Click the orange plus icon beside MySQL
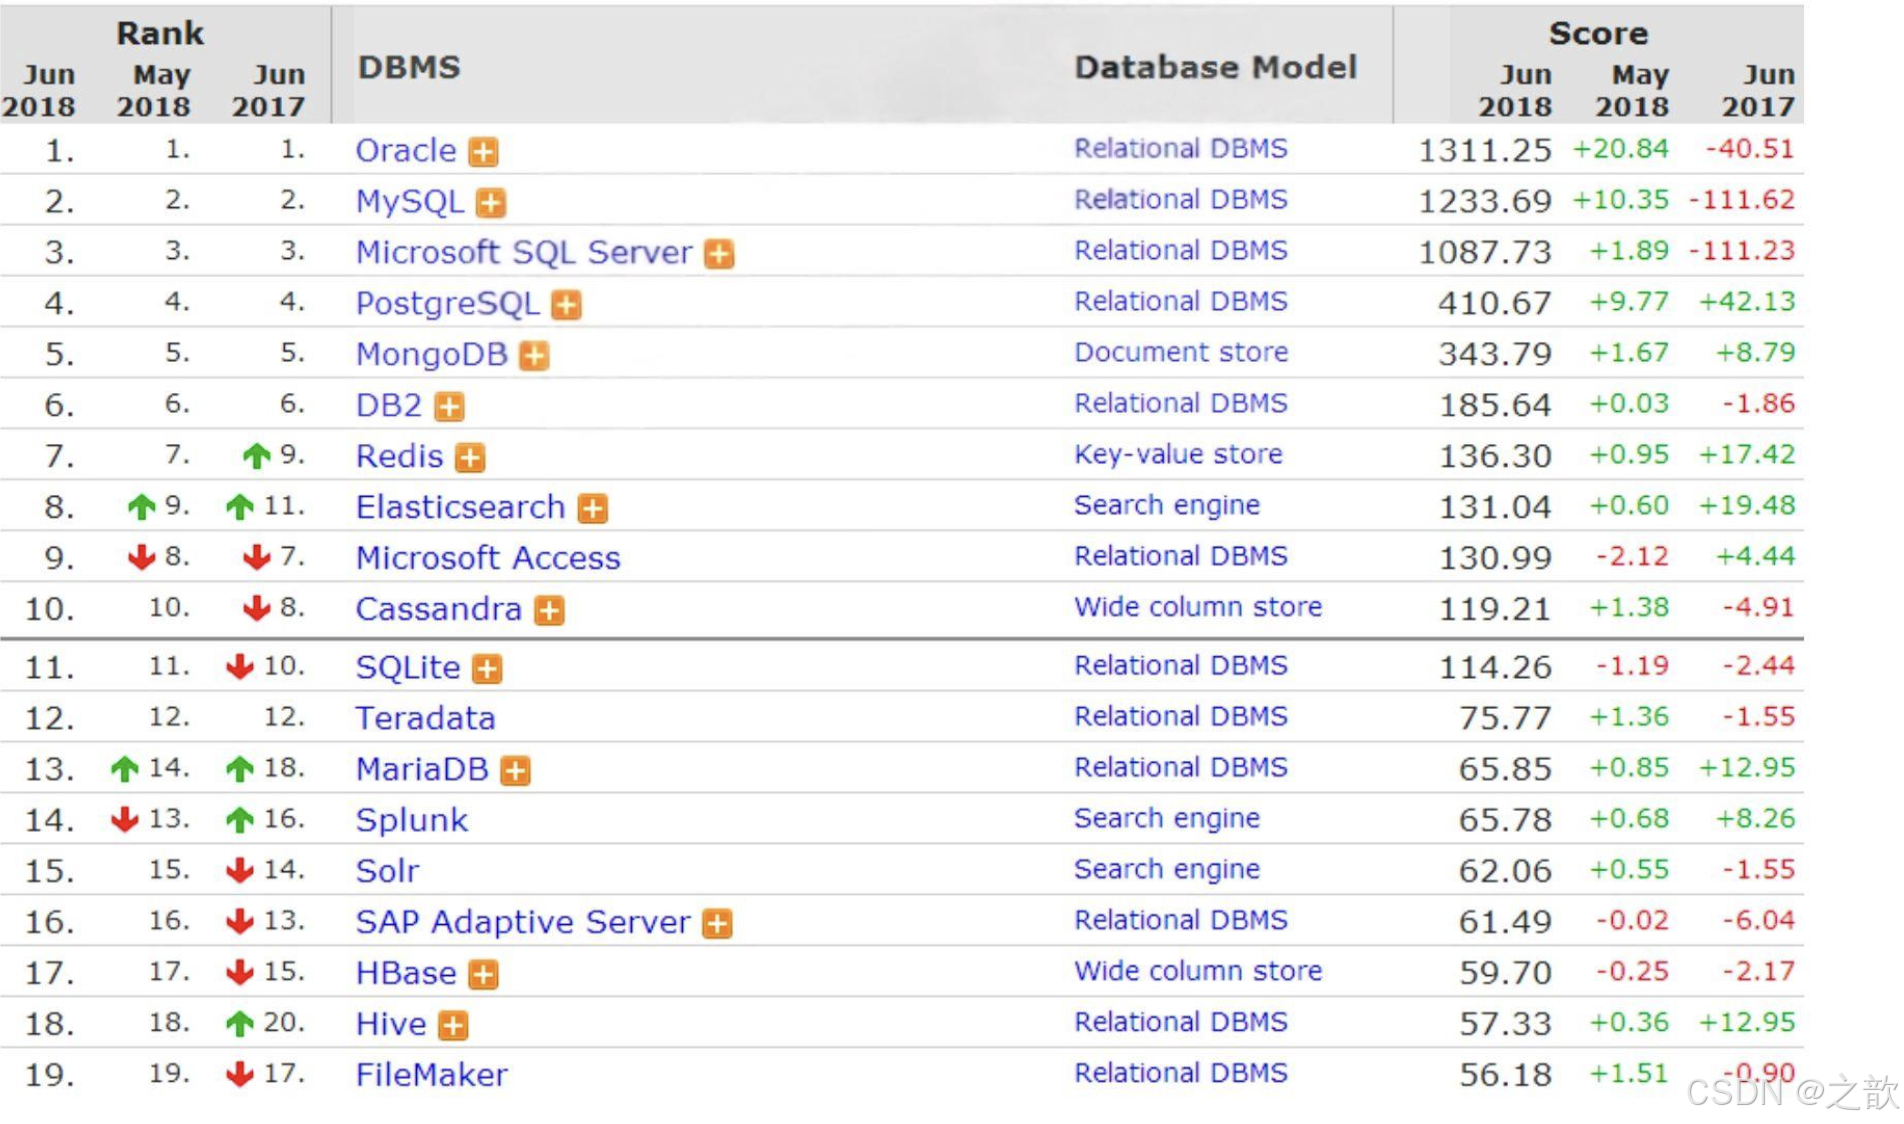The image size is (1904, 1124). coord(491,203)
